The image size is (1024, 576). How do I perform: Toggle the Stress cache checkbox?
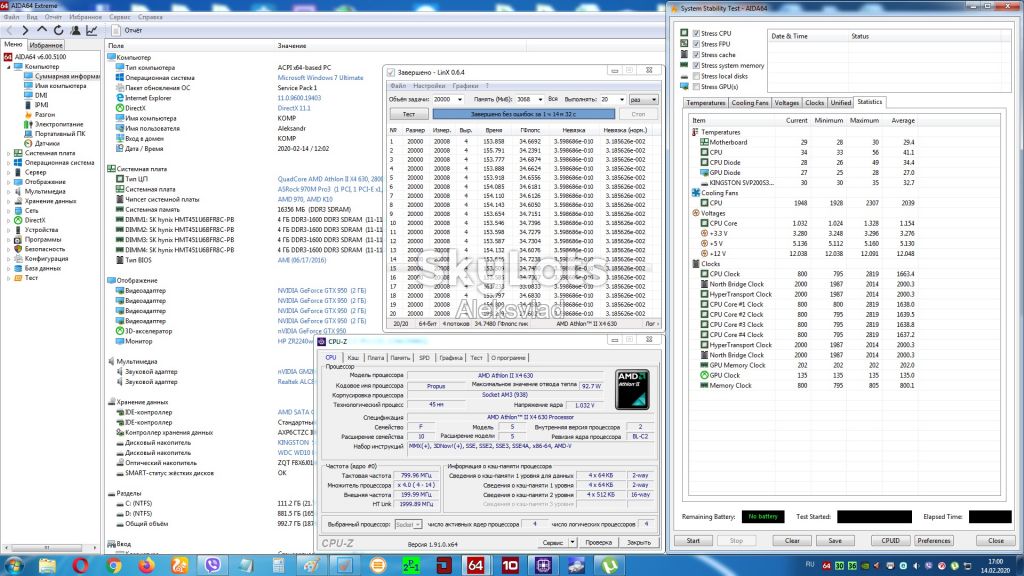(696, 55)
